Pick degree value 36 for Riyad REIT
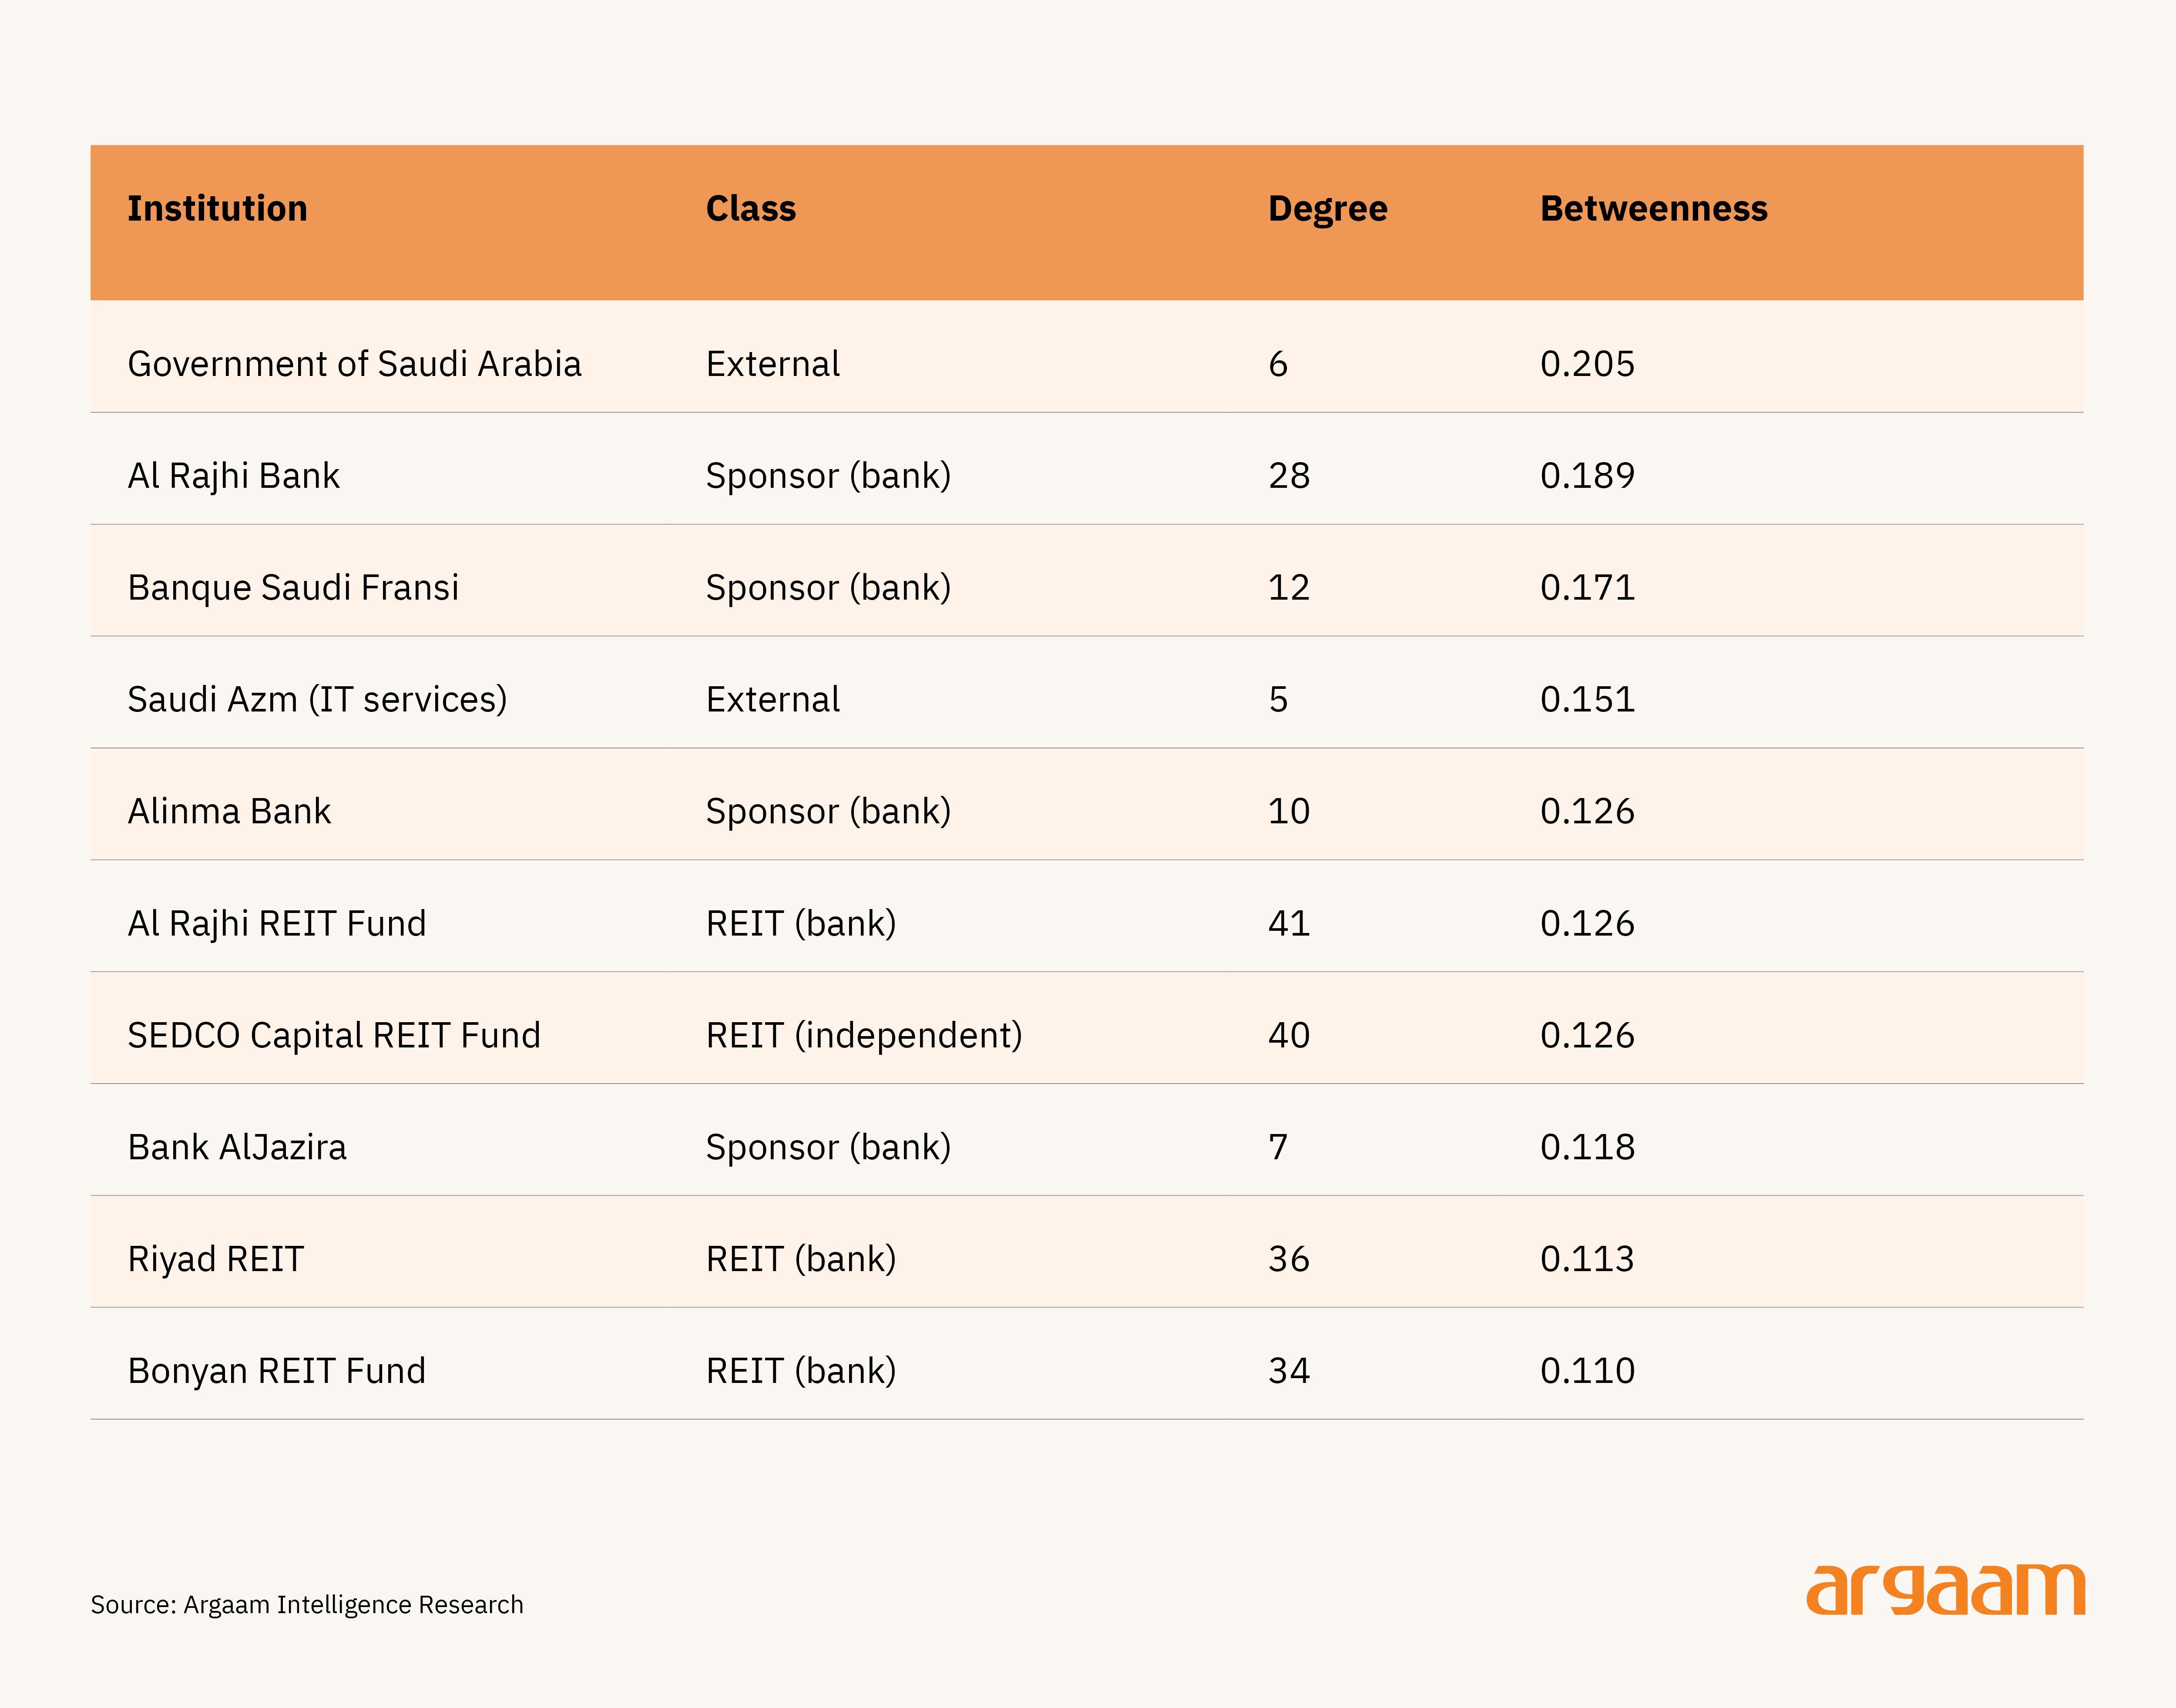 pyautogui.click(x=1289, y=1260)
